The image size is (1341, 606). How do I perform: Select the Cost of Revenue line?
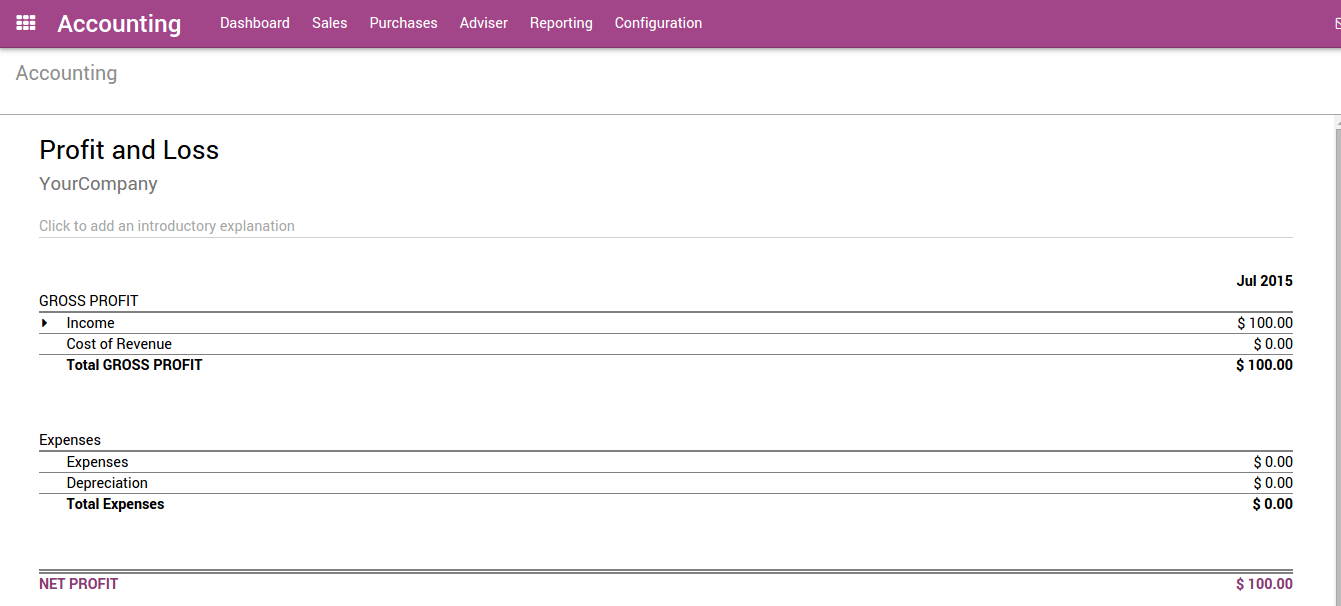coord(119,343)
